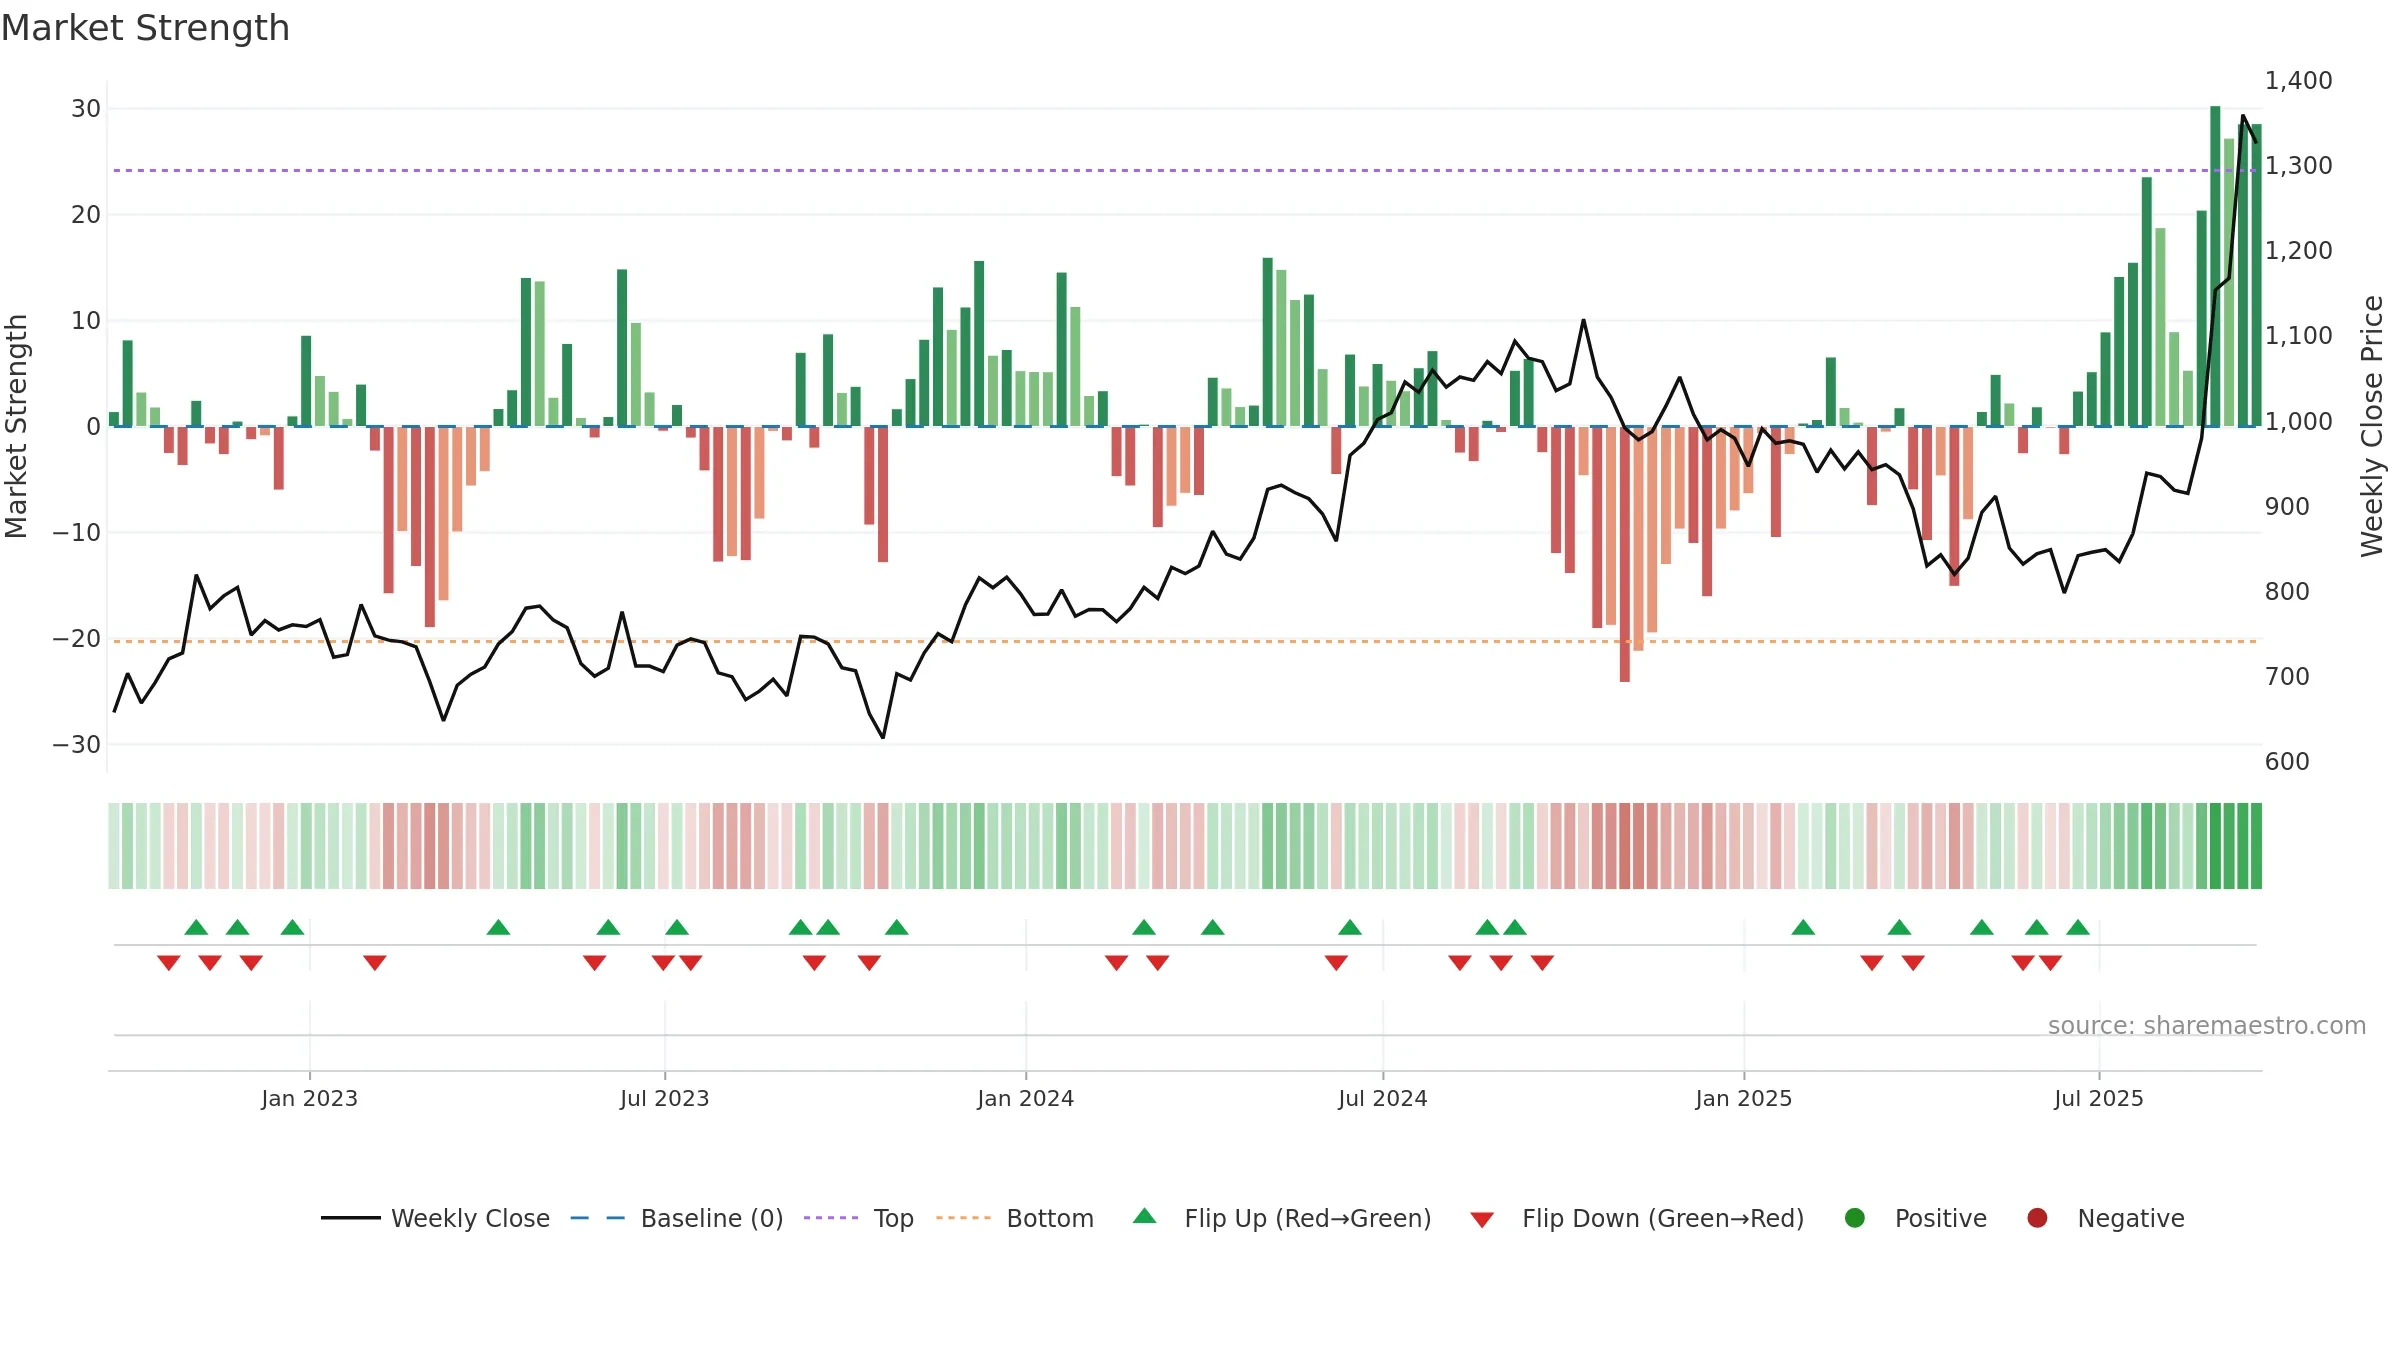The height and width of the screenshot is (1350, 2400).
Task: Toggle the Baseline (0) legend item
Action: pos(677,1218)
